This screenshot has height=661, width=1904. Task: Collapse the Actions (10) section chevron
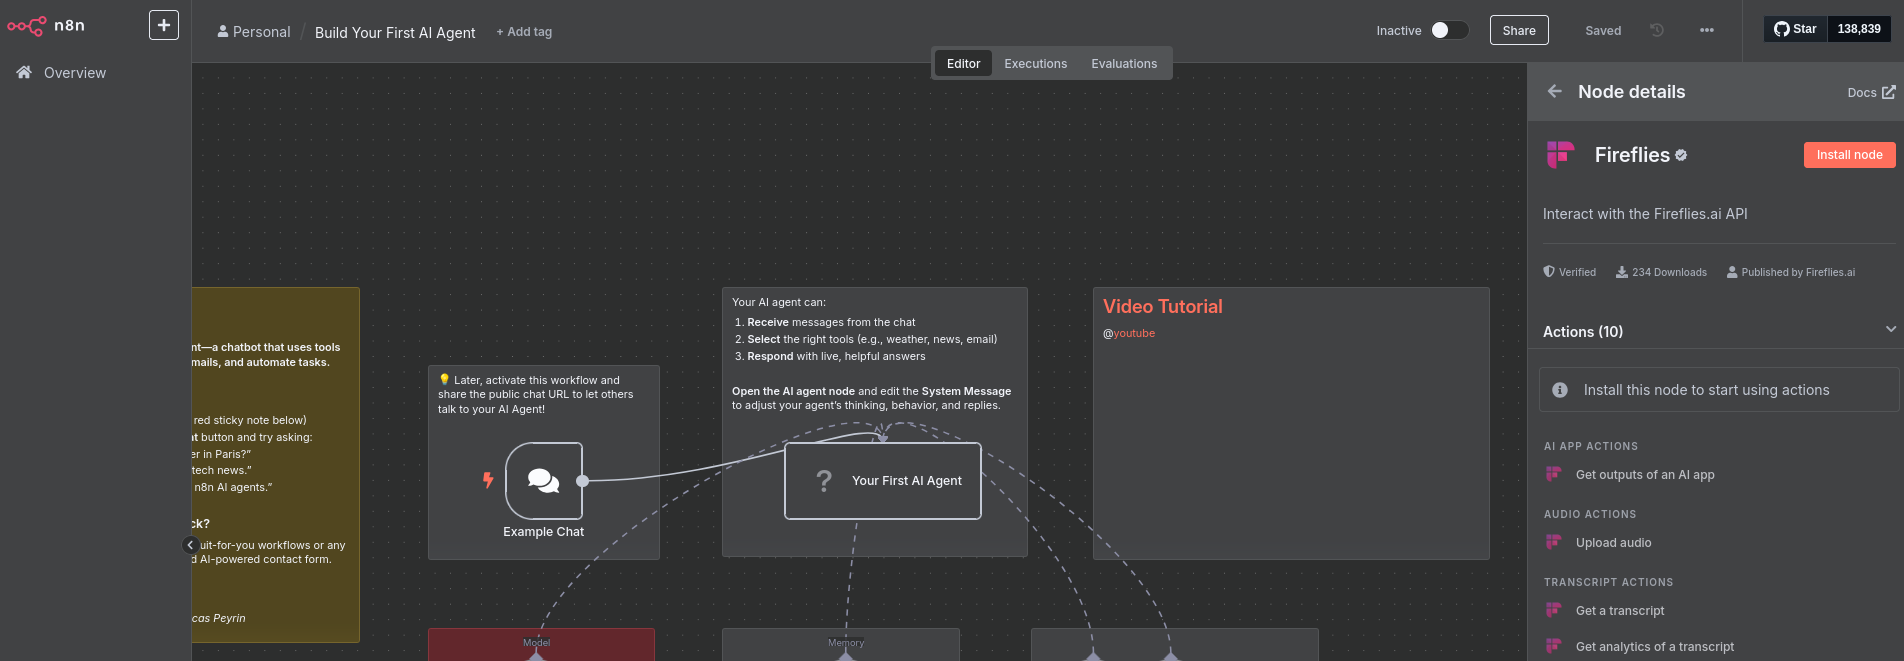(1890, 329)
